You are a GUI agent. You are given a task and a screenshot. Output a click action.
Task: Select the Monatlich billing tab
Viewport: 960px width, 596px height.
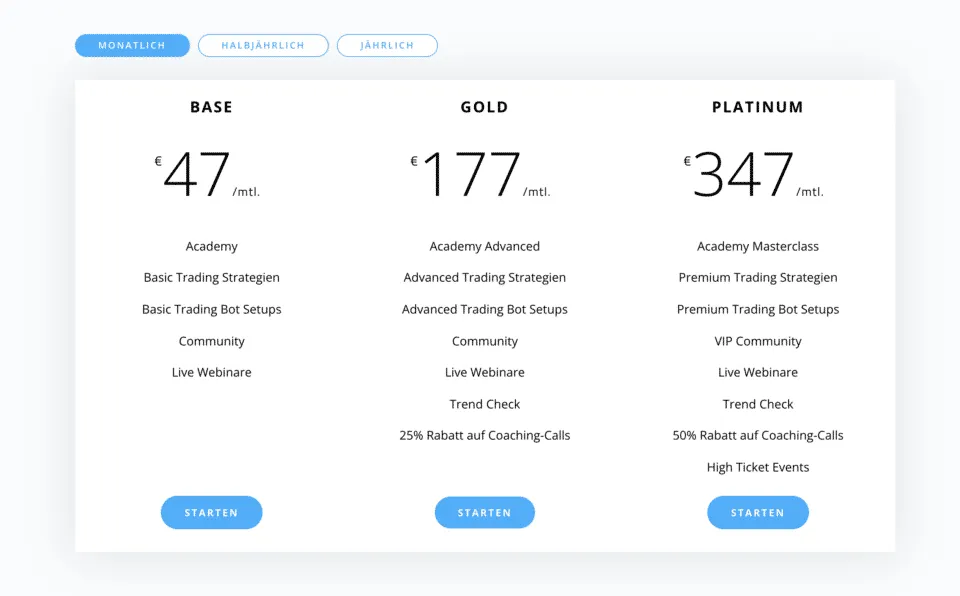[x=132, y=45]
